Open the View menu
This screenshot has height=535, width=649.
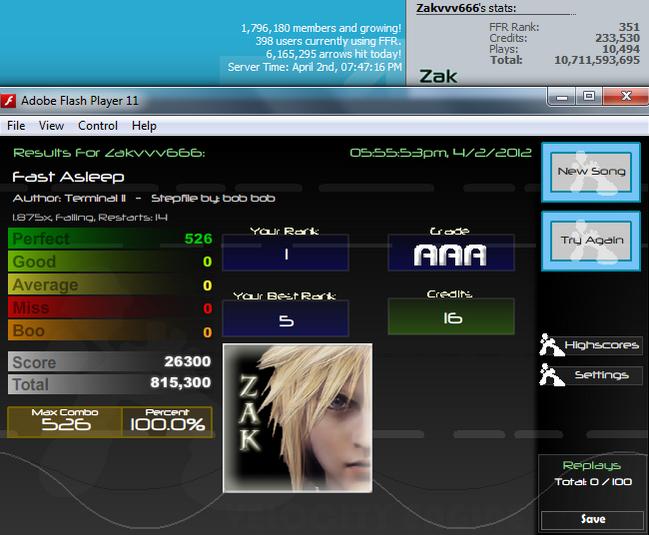click(51, 125)
